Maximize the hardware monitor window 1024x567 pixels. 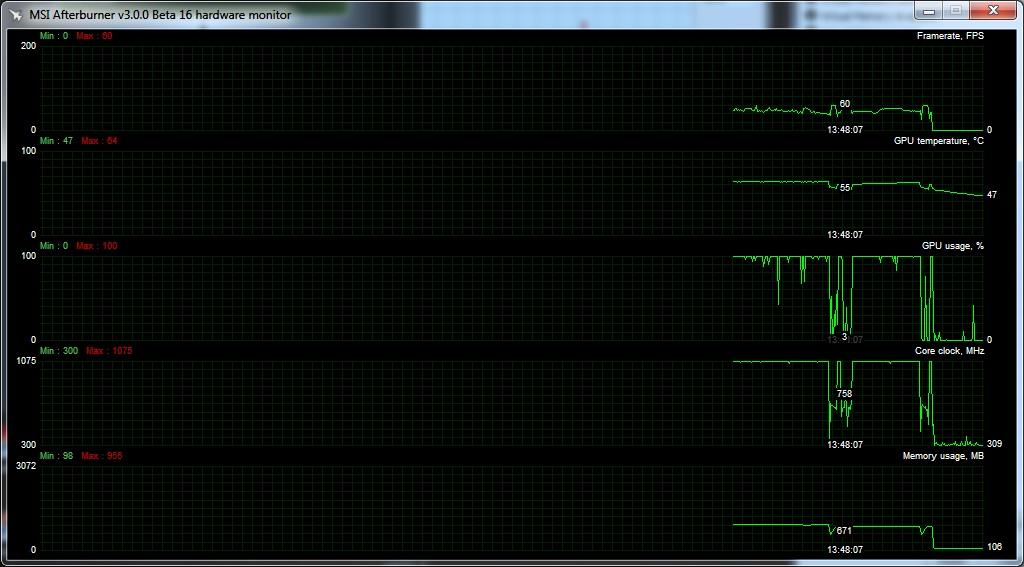(955, 11)
